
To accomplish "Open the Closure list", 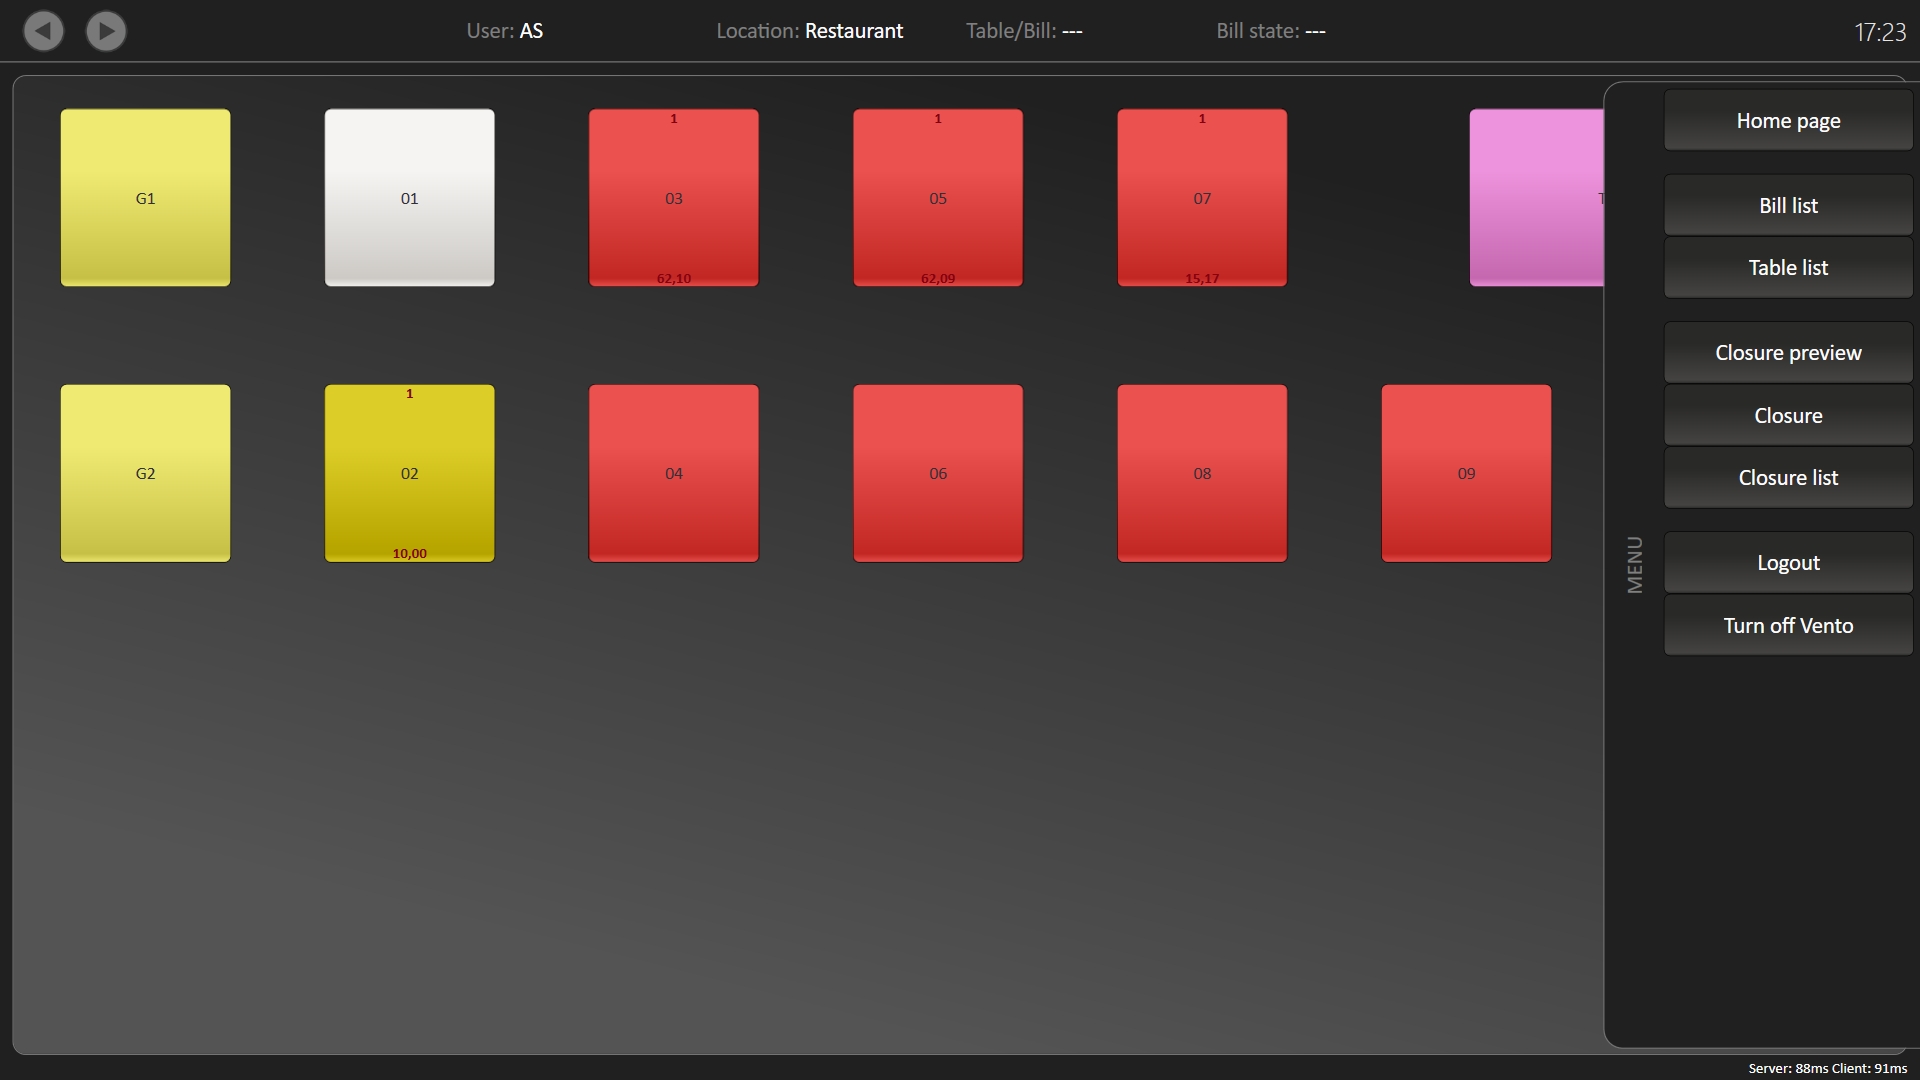I will (x=1788, y=478).
